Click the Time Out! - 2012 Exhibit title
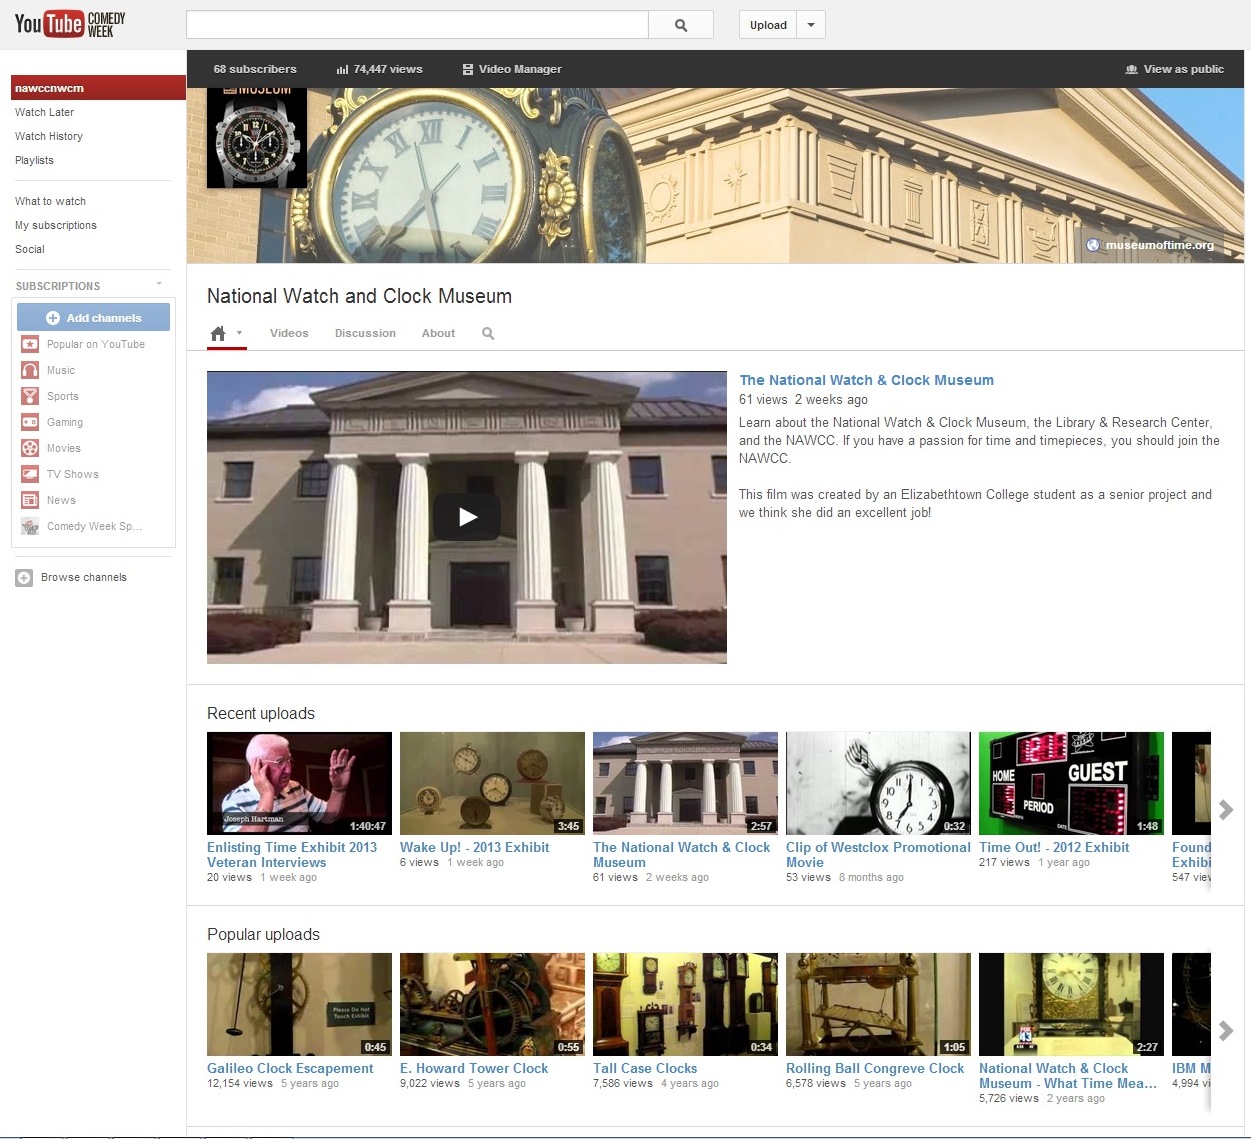This screenshot has height=1139, width=1251. tap(1054, 847)
